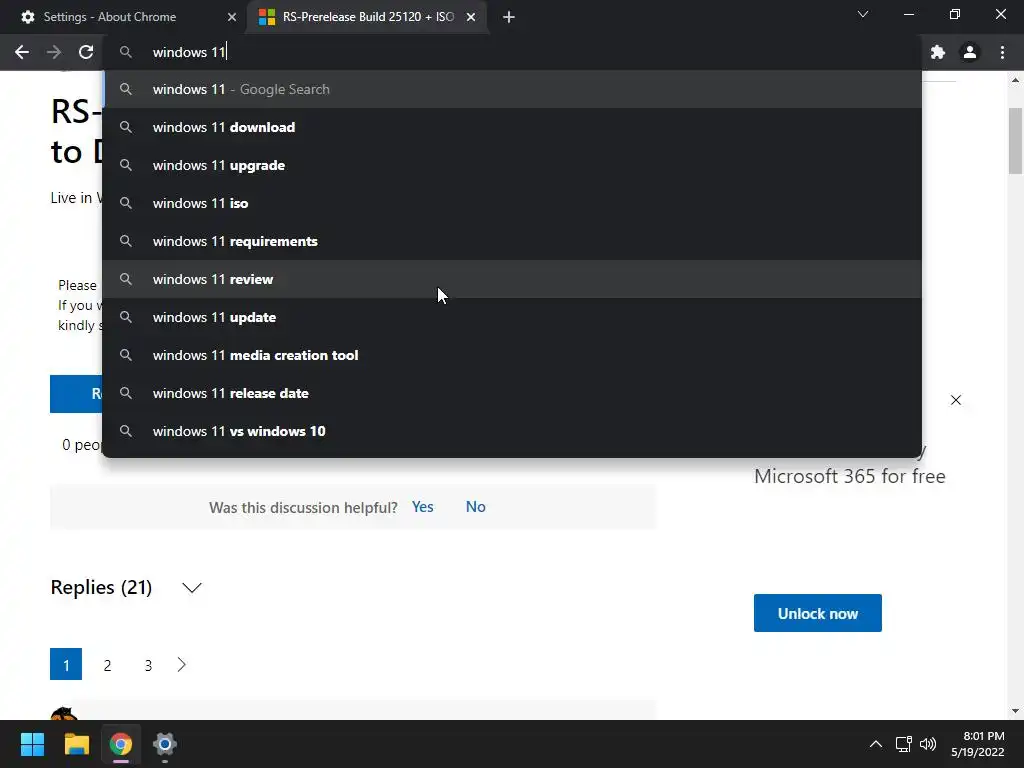Open network status tray icon
1024x768 pixels.
click(904, 744)
